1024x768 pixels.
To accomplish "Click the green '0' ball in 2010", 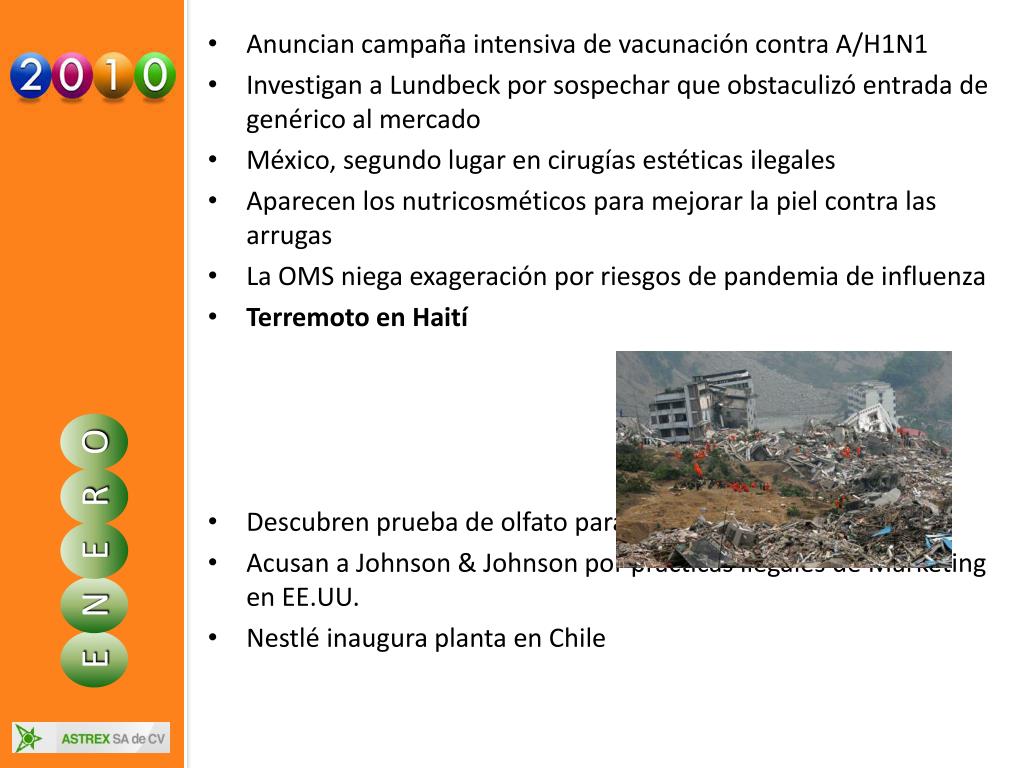I will point(155,76).
